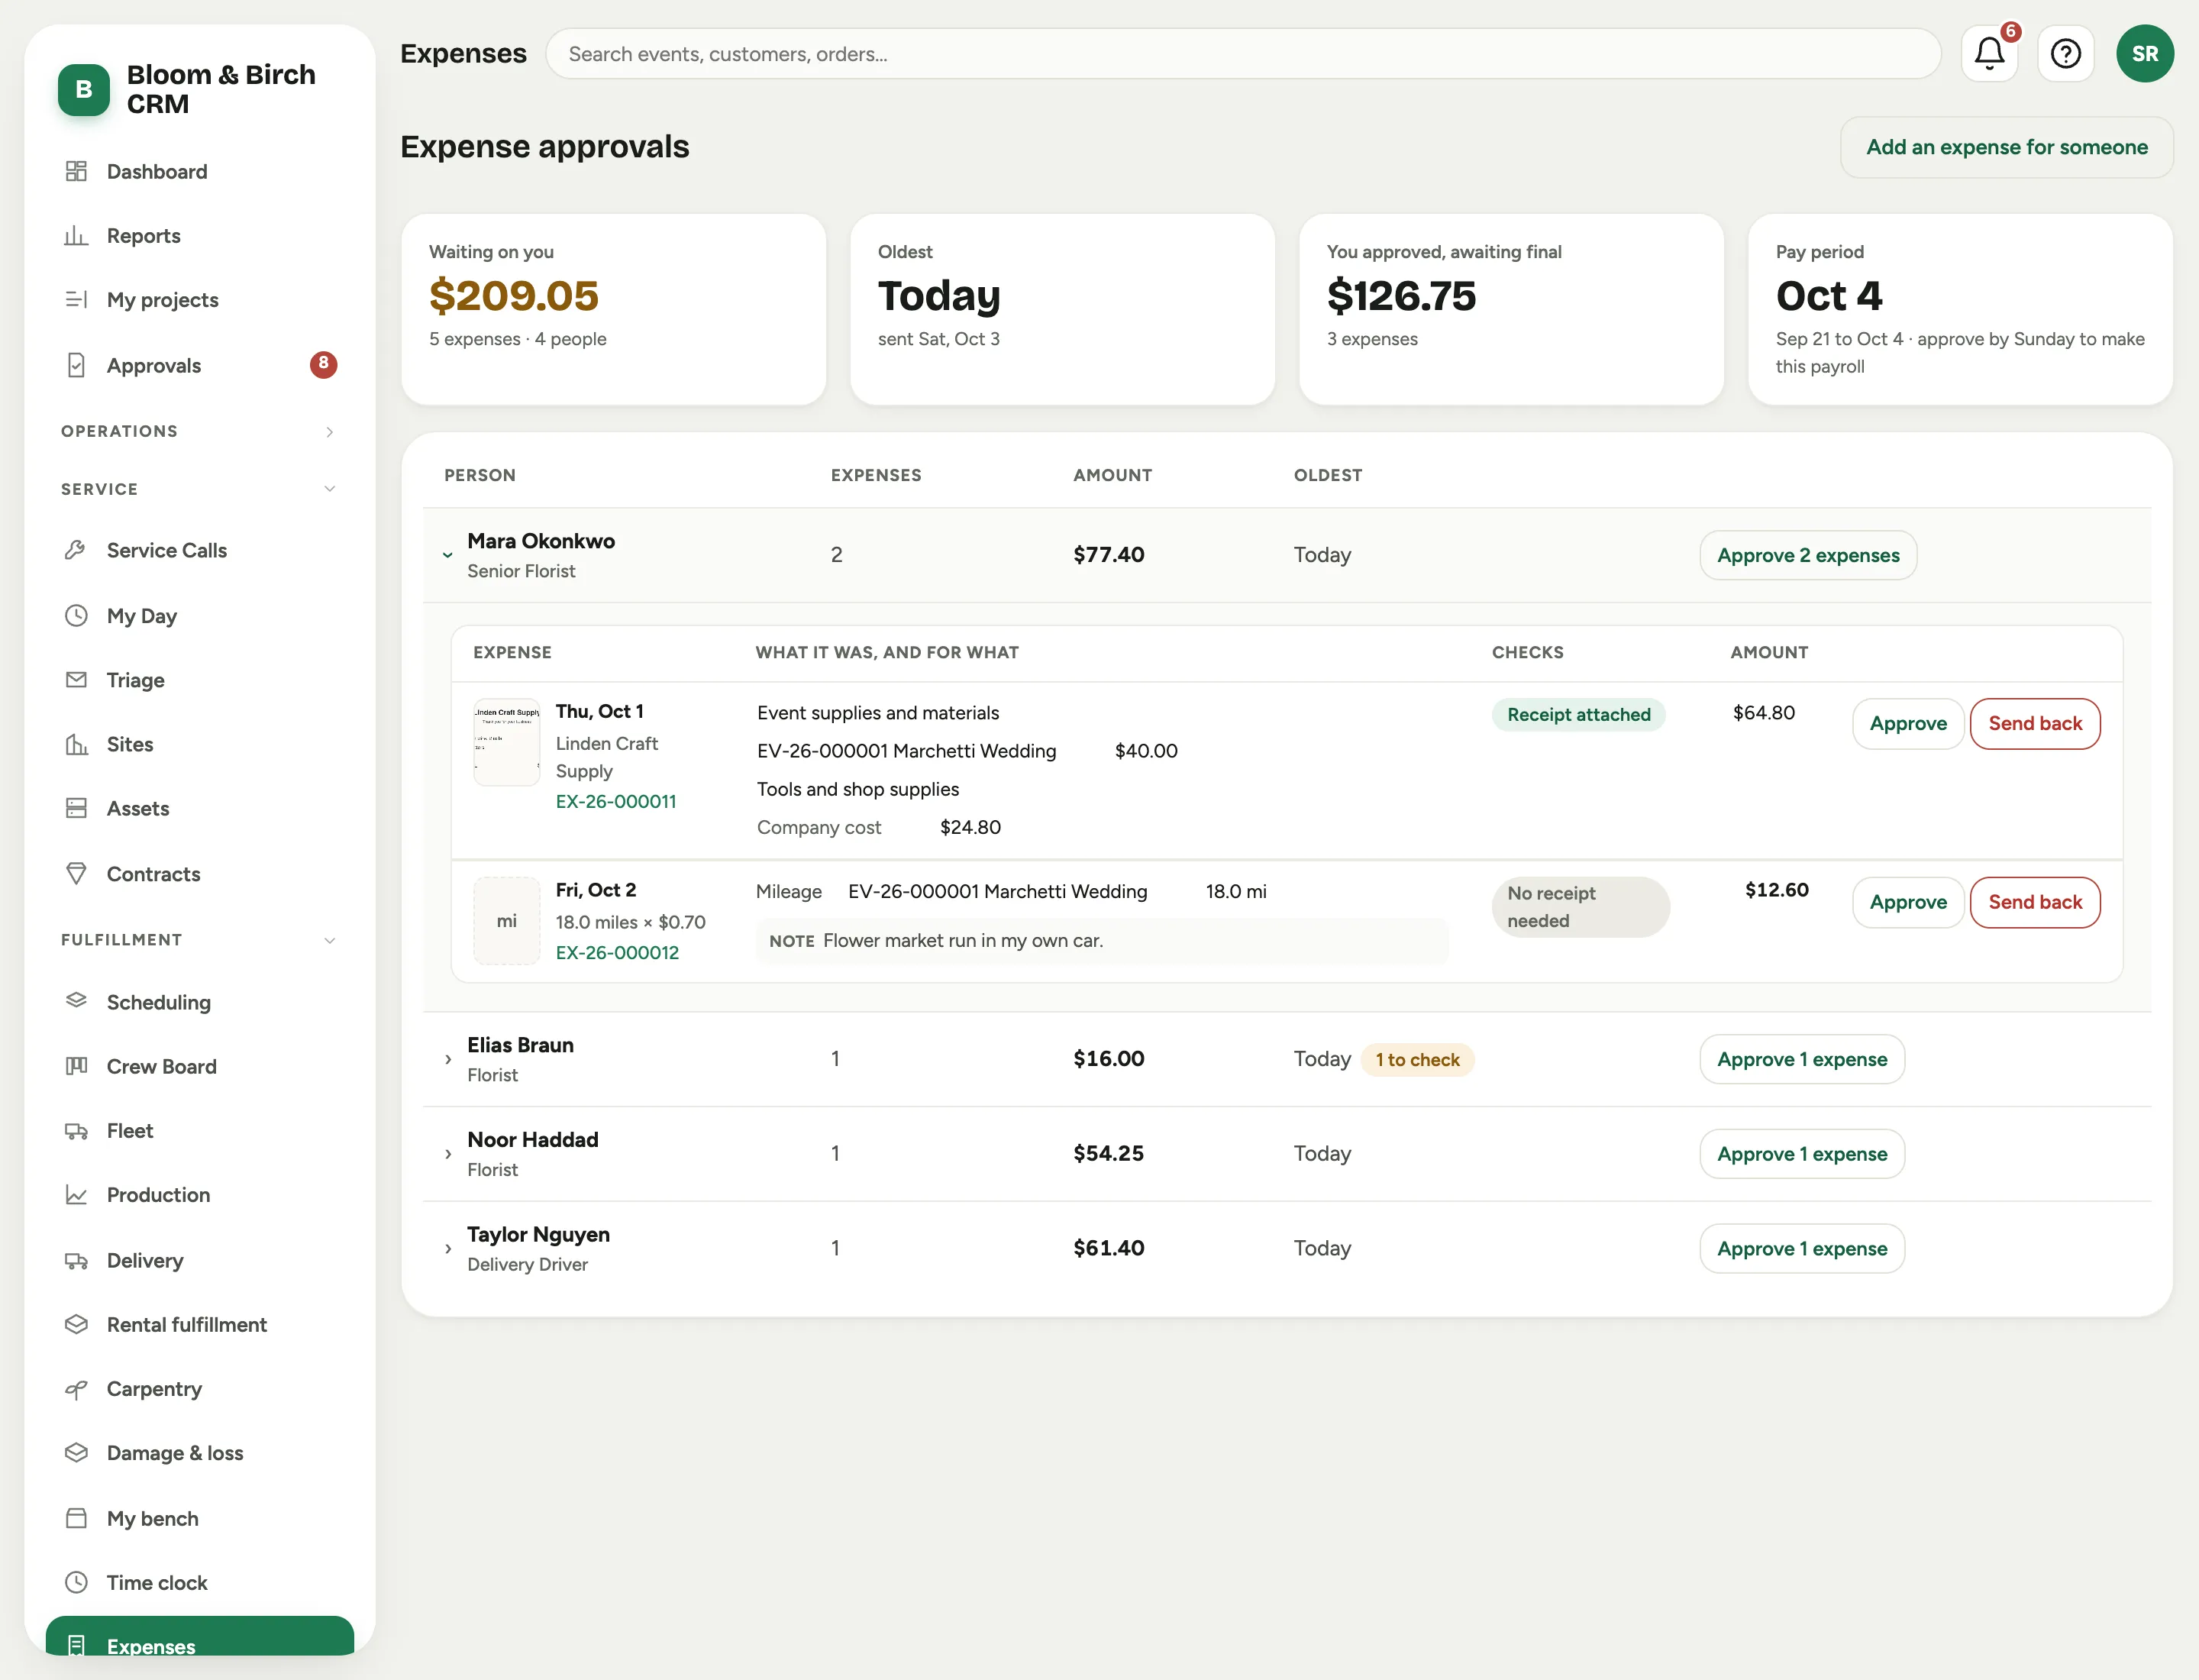Expand Elias Braun's expense row
Screen dimensions: 2199x1680
(x=448, y=1060)
